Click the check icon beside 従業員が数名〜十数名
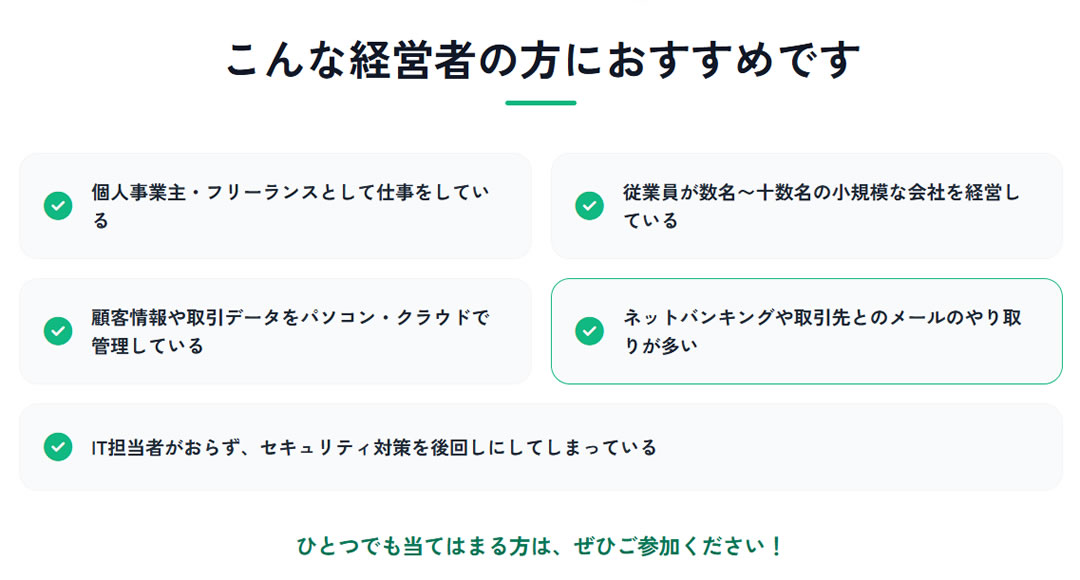The height and width of the screenshot is (580, 1080). tap(589, 206)
